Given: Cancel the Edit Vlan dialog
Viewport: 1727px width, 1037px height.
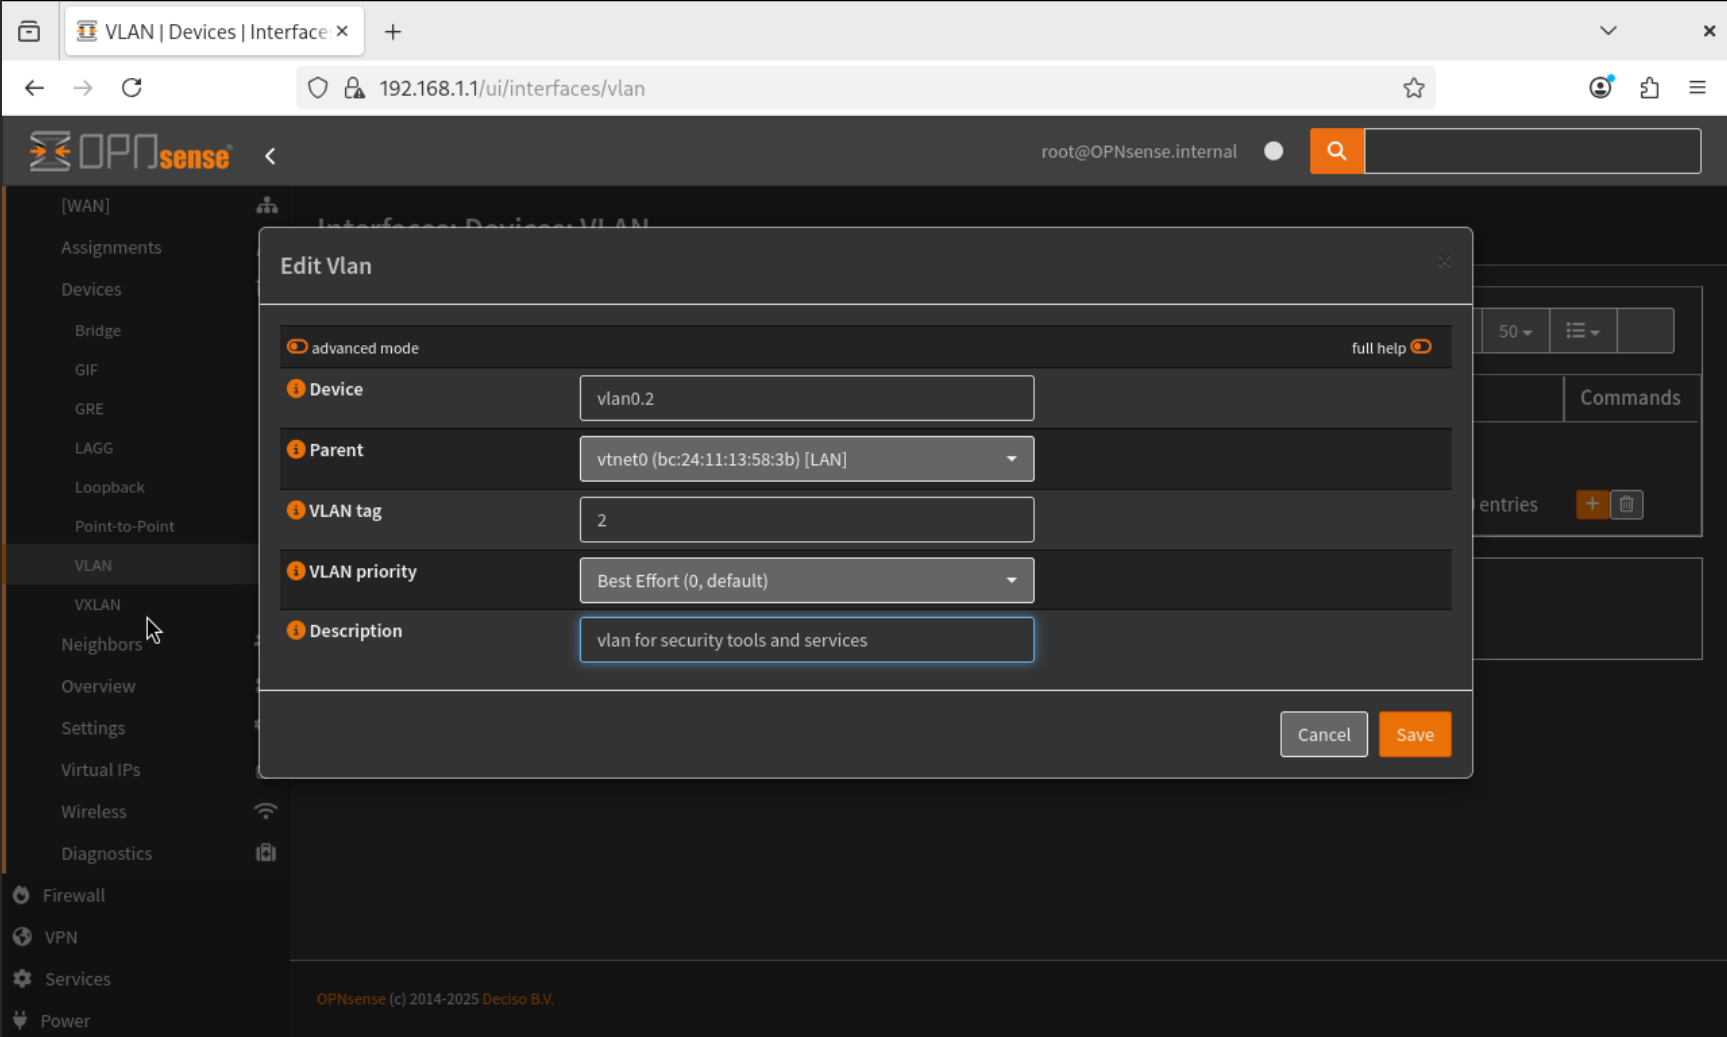Looking at the screenshot, I should [1323, 734].
